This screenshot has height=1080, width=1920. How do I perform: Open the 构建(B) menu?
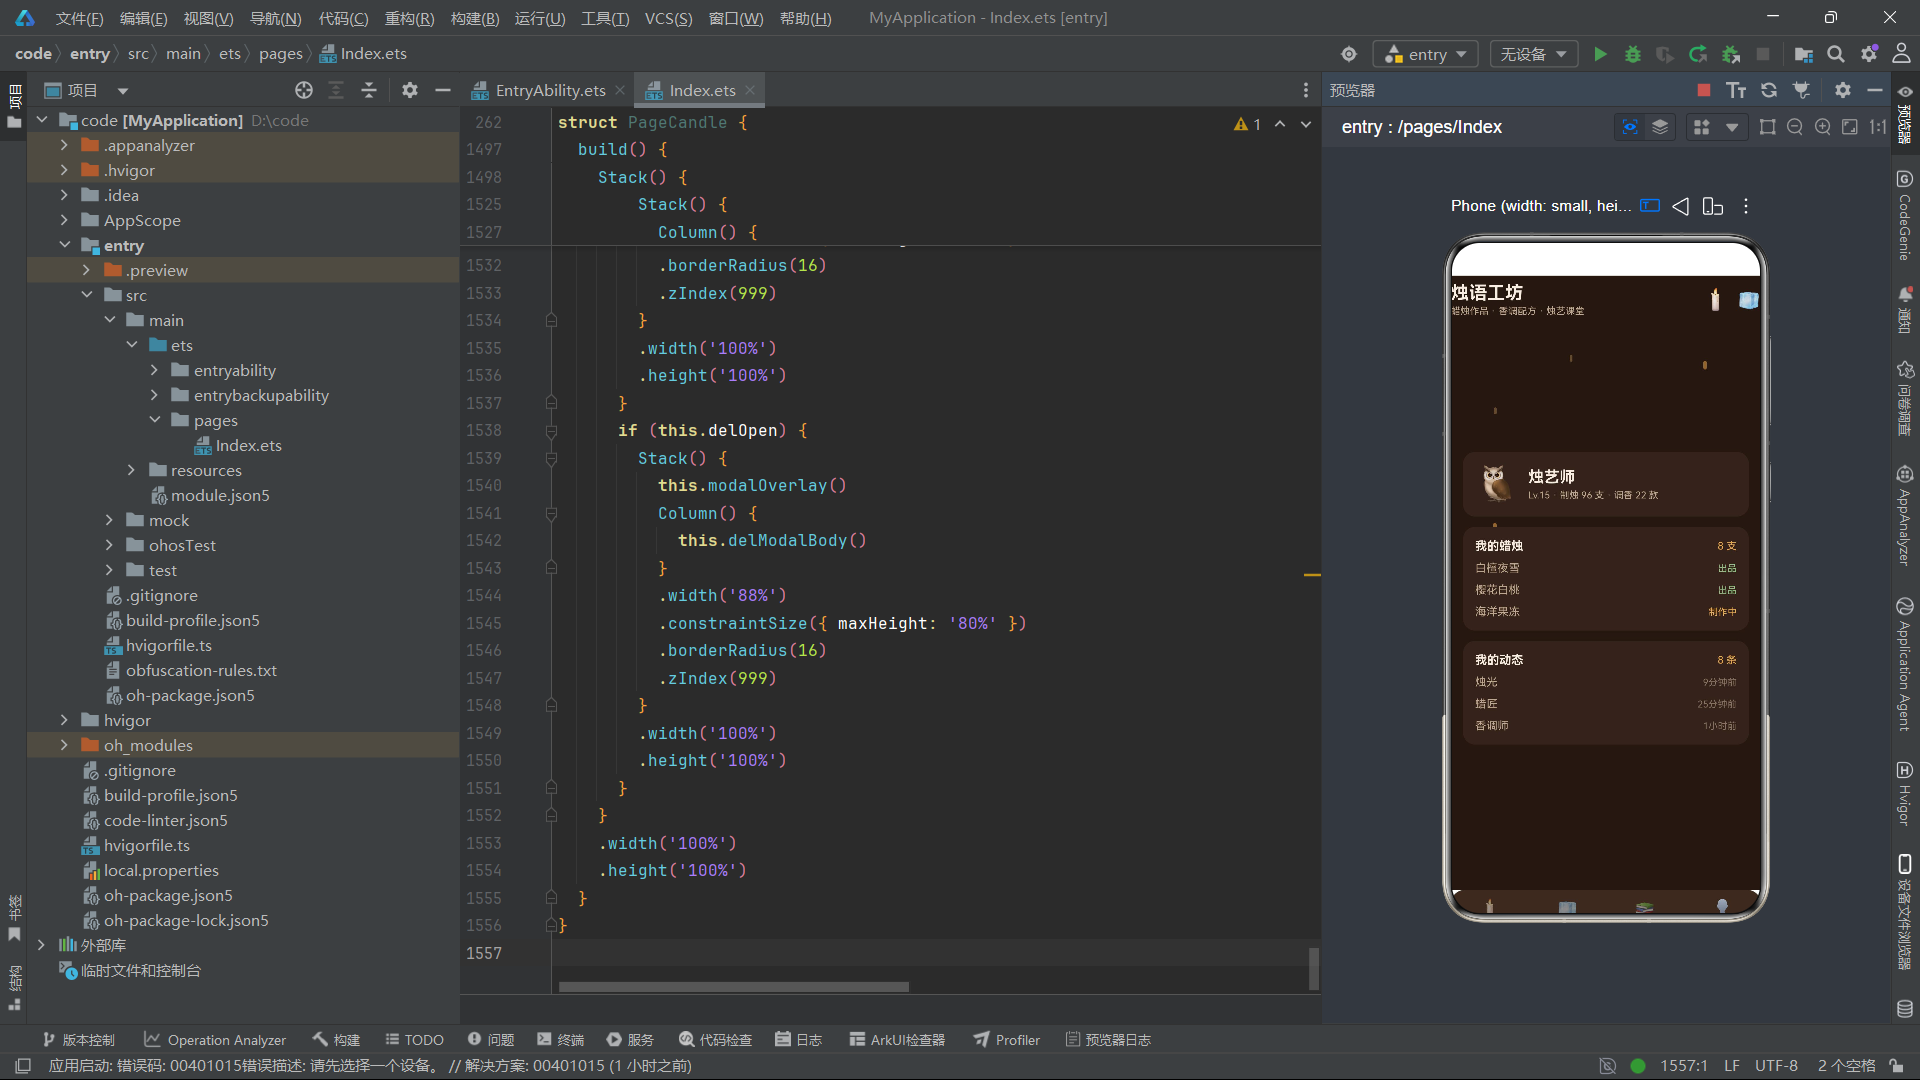[475, 18]
